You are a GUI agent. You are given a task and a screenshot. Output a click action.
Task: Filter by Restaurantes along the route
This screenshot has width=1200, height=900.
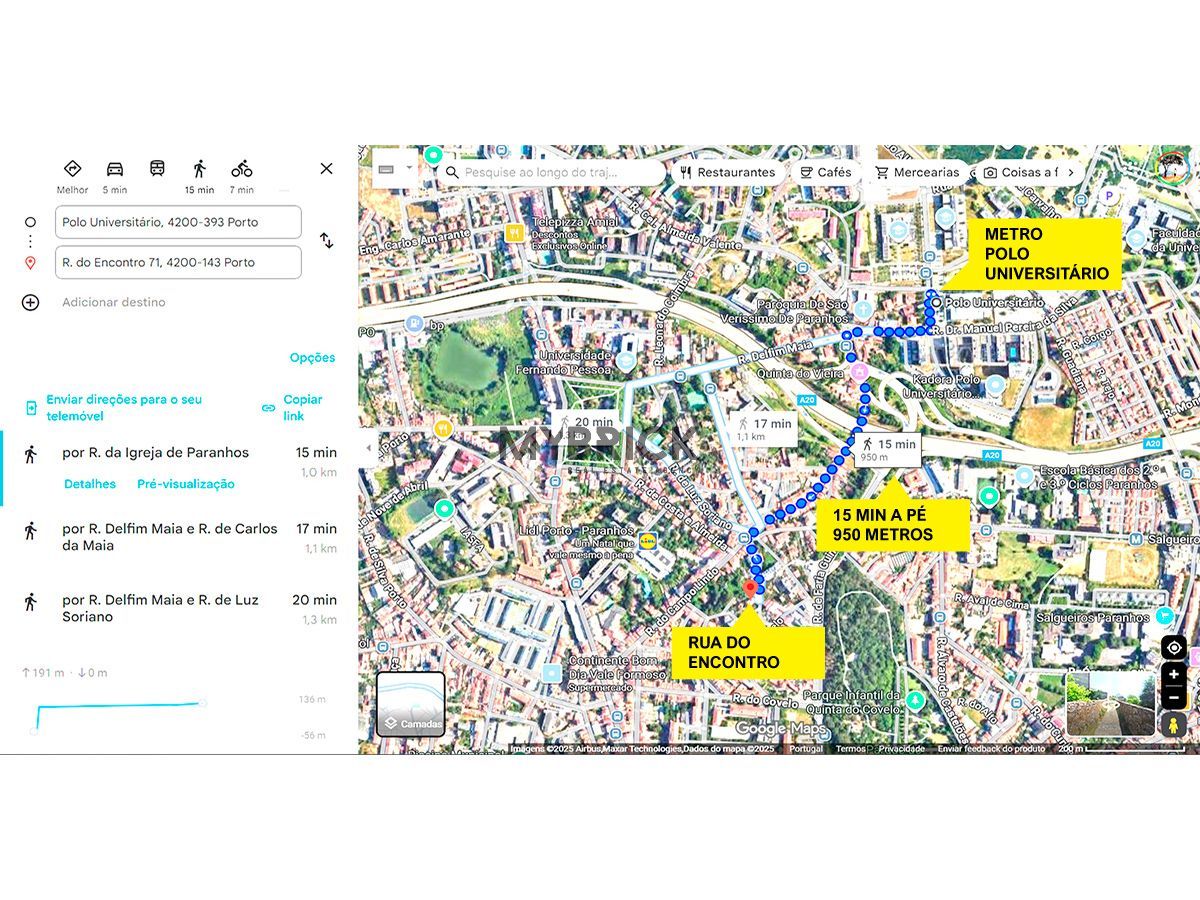pyautogui.click(x=727, y=172)
